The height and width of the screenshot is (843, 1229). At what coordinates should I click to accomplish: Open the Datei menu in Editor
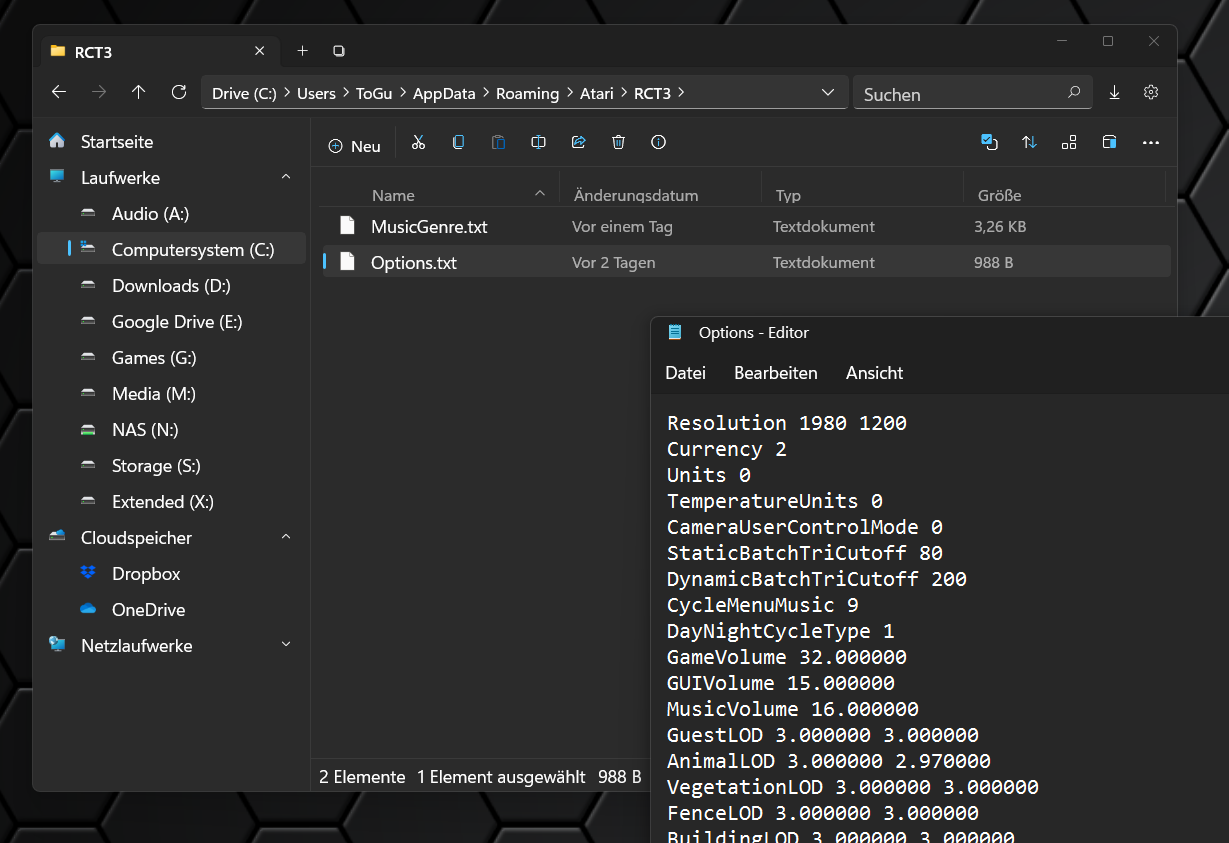[685, 373]
